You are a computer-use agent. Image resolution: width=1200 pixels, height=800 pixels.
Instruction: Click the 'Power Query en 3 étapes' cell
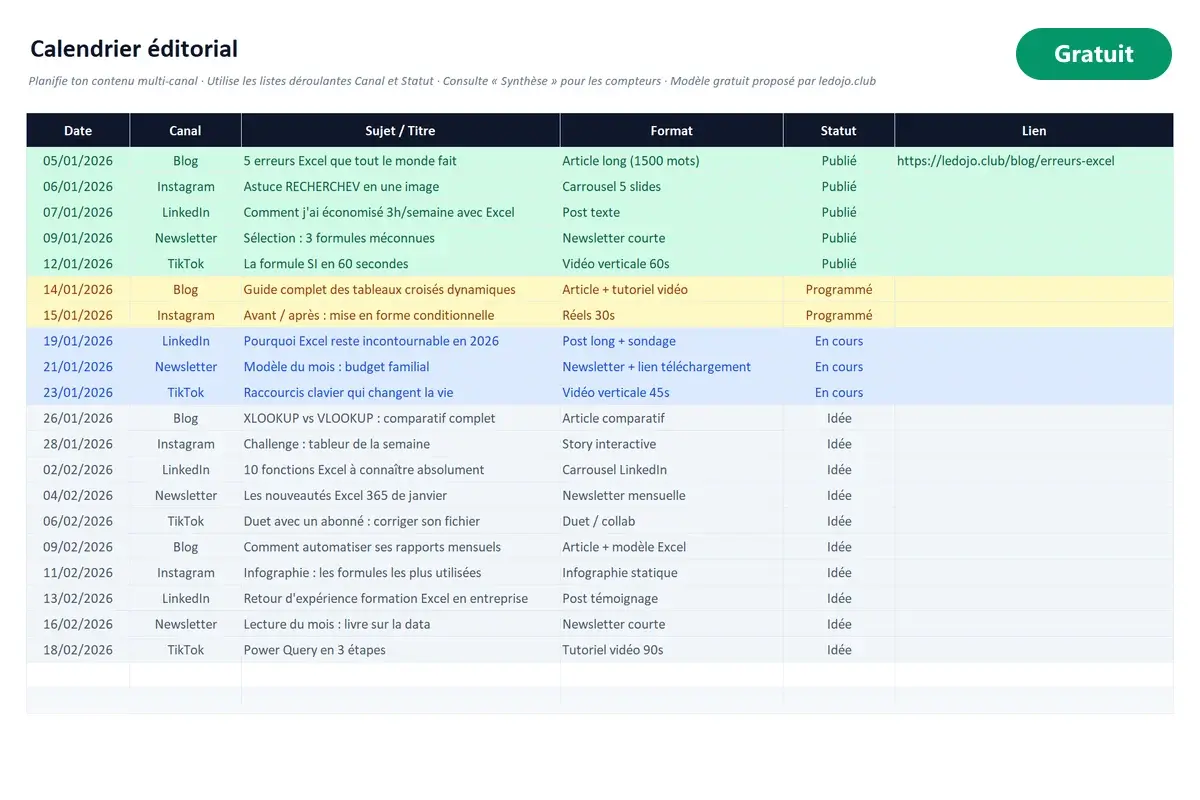point(400,650)
